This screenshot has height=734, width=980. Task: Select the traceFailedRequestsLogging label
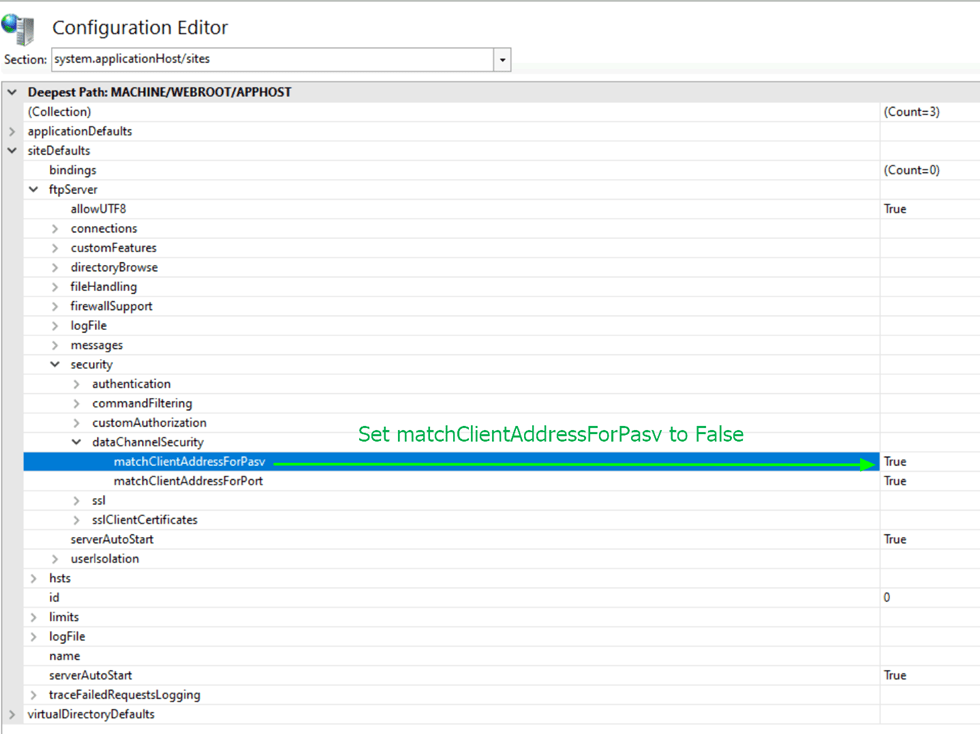click(124, 695)
